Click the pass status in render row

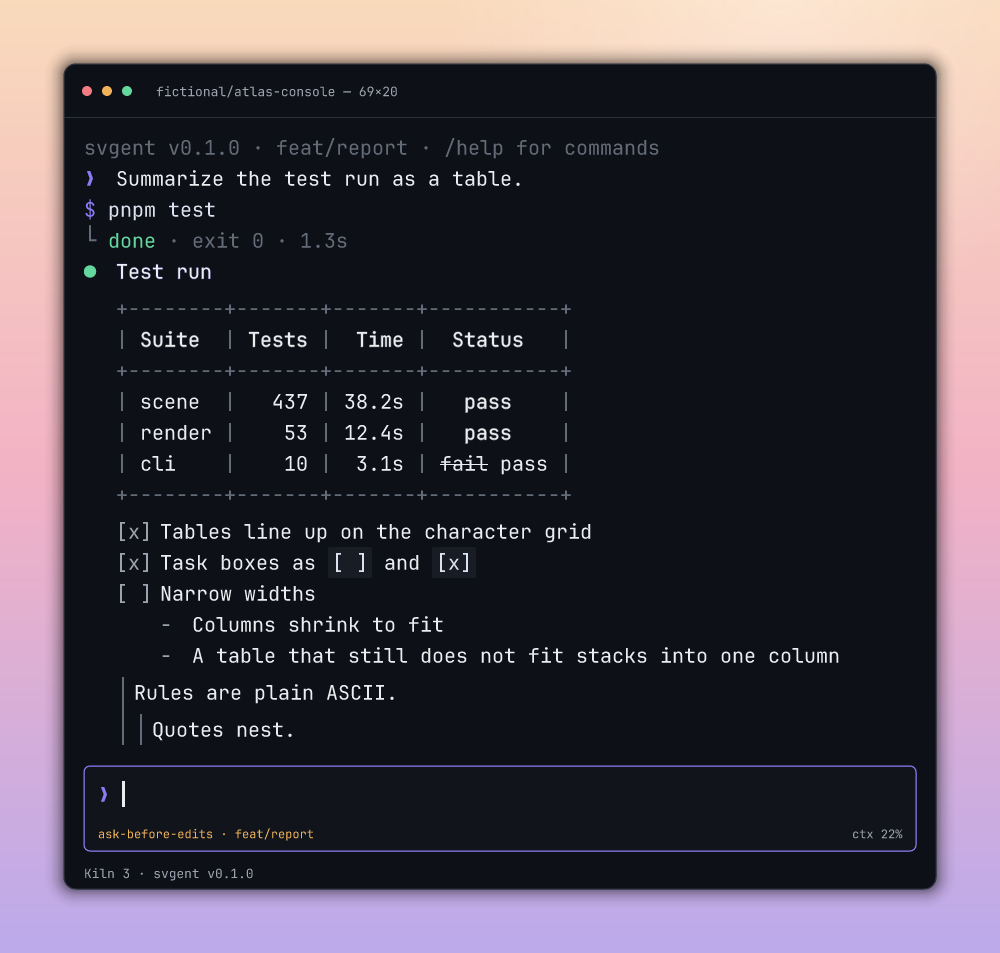488,434
